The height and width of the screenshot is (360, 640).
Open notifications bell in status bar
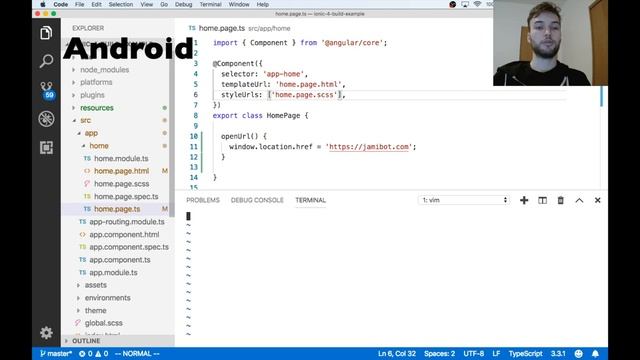pyautogui.click(x=596, y=354)
